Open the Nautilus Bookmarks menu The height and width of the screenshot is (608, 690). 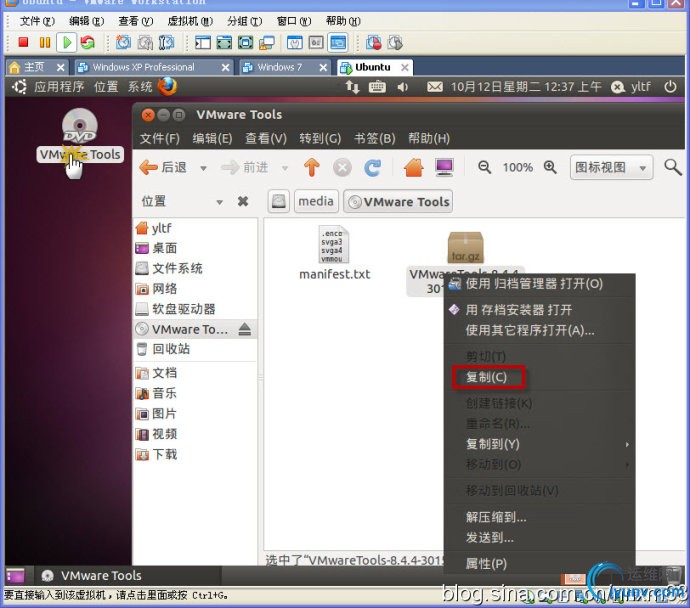point(374,139)
